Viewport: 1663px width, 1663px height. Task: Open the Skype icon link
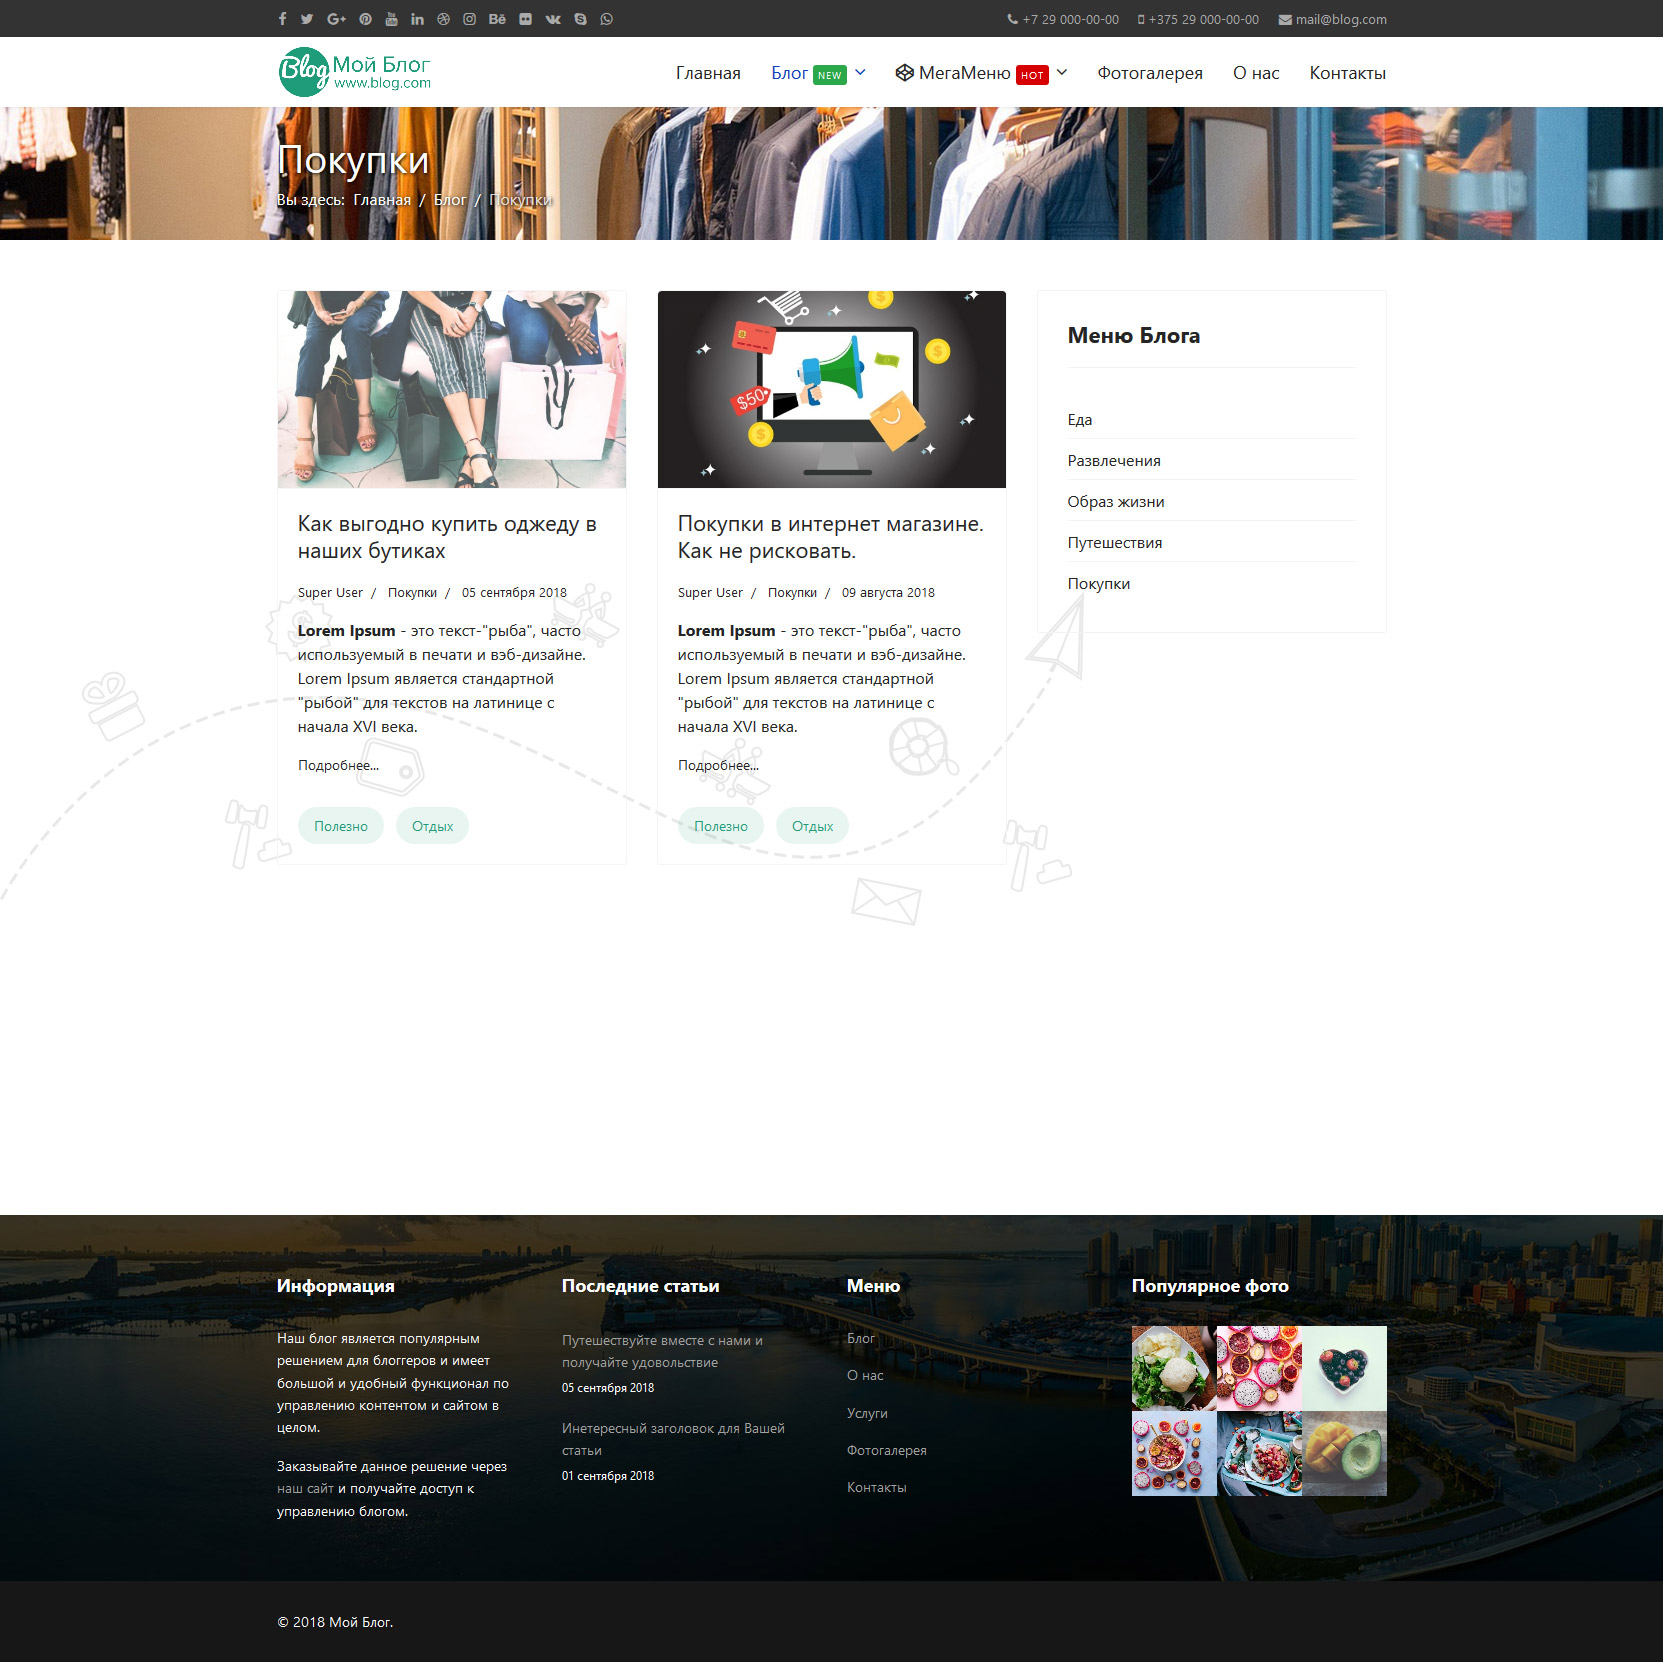click(x=580, y=19)
